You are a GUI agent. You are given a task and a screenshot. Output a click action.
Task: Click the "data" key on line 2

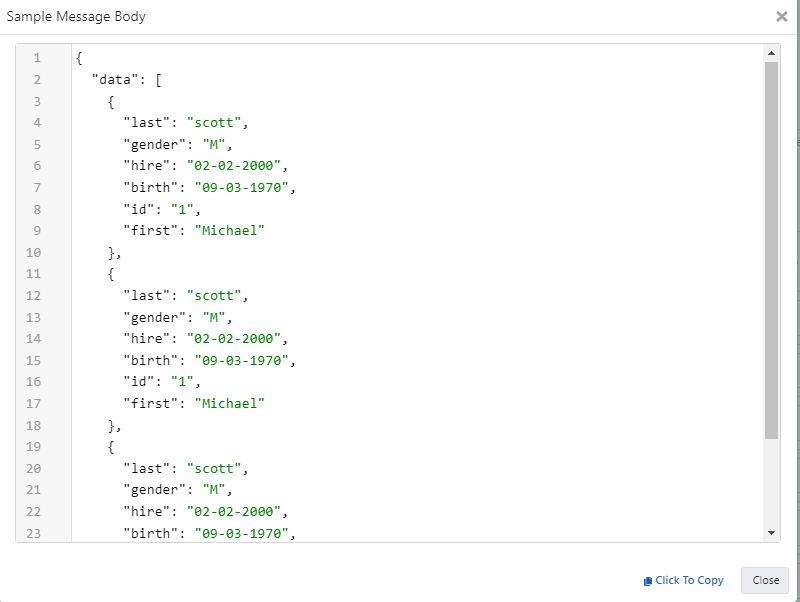click(115, 80)
